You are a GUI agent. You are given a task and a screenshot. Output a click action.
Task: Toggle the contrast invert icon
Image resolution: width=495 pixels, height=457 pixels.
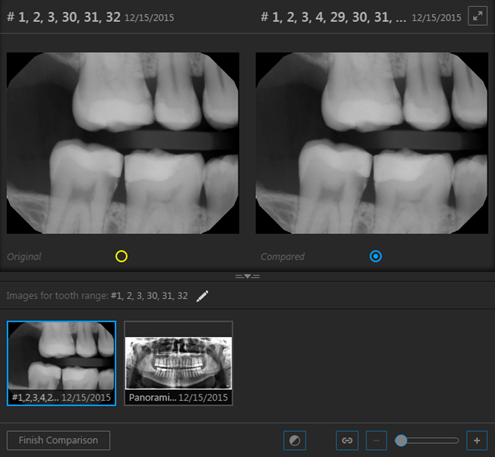[294, 441]
